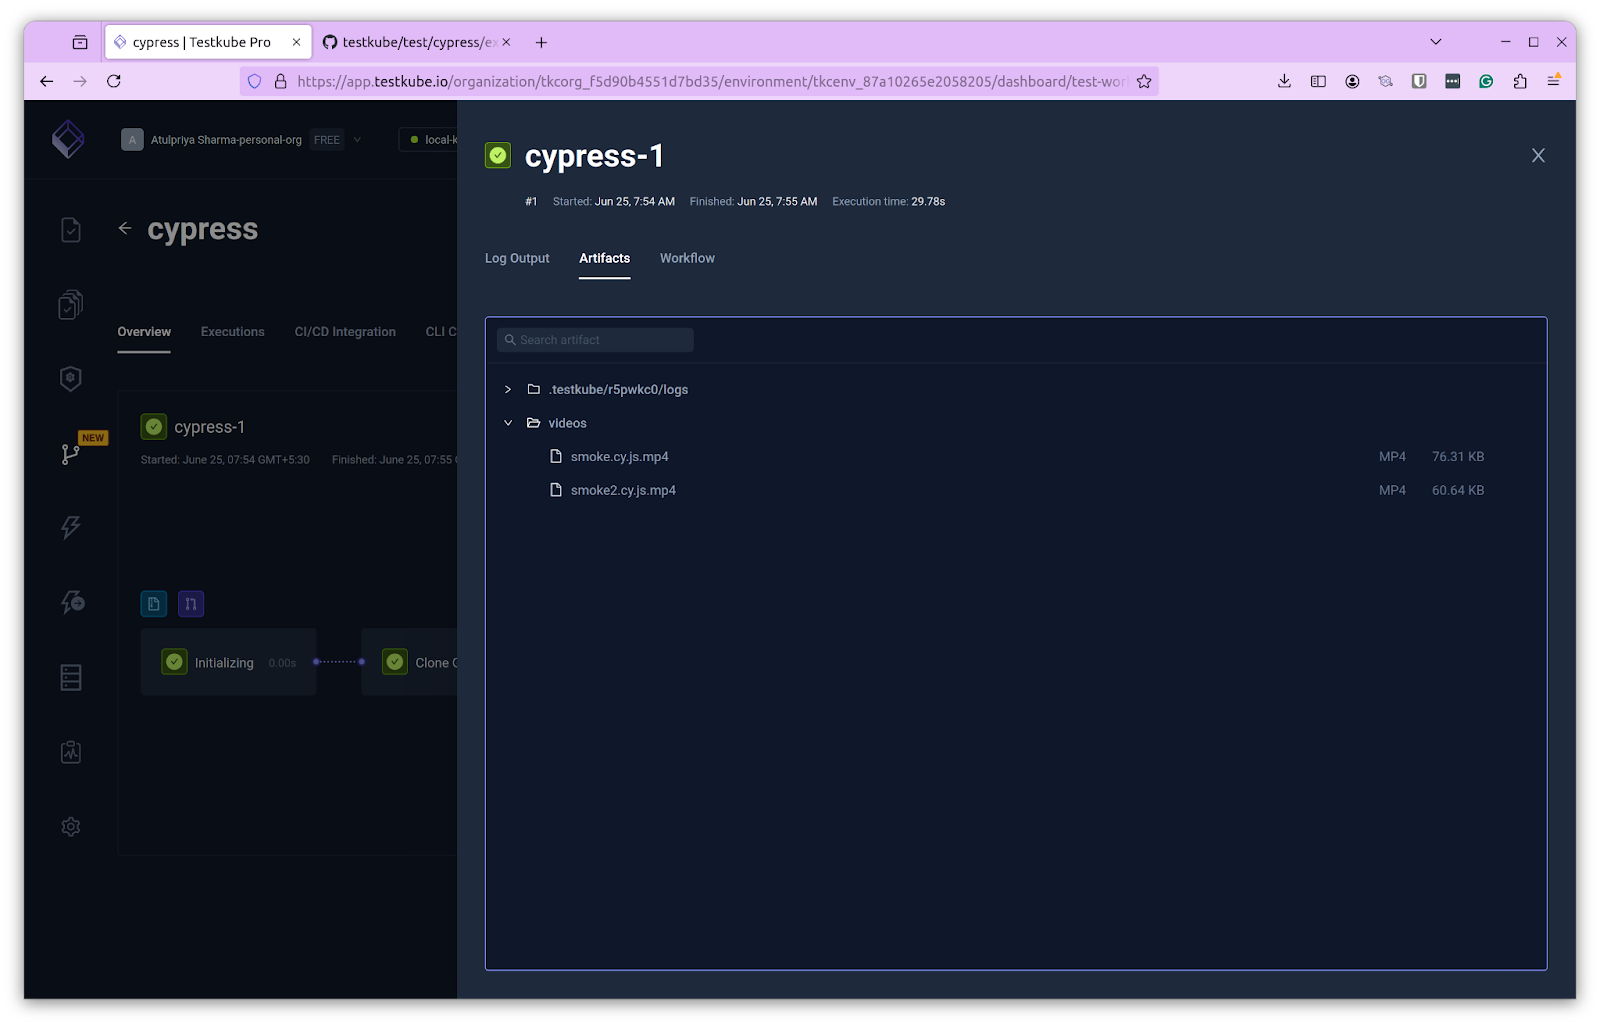Bookmark this page with the star icon

coord(1144,81)
